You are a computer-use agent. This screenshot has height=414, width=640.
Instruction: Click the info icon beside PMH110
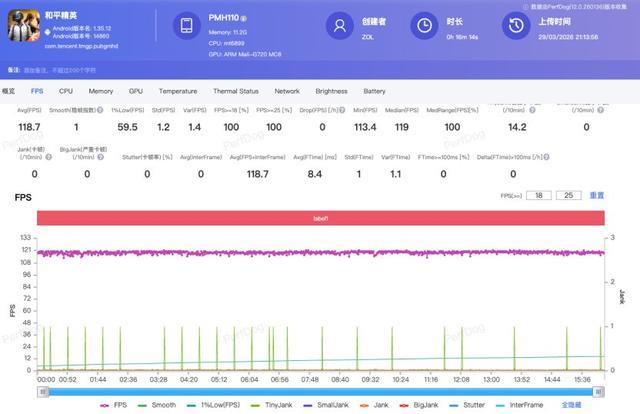click(244, 18)
